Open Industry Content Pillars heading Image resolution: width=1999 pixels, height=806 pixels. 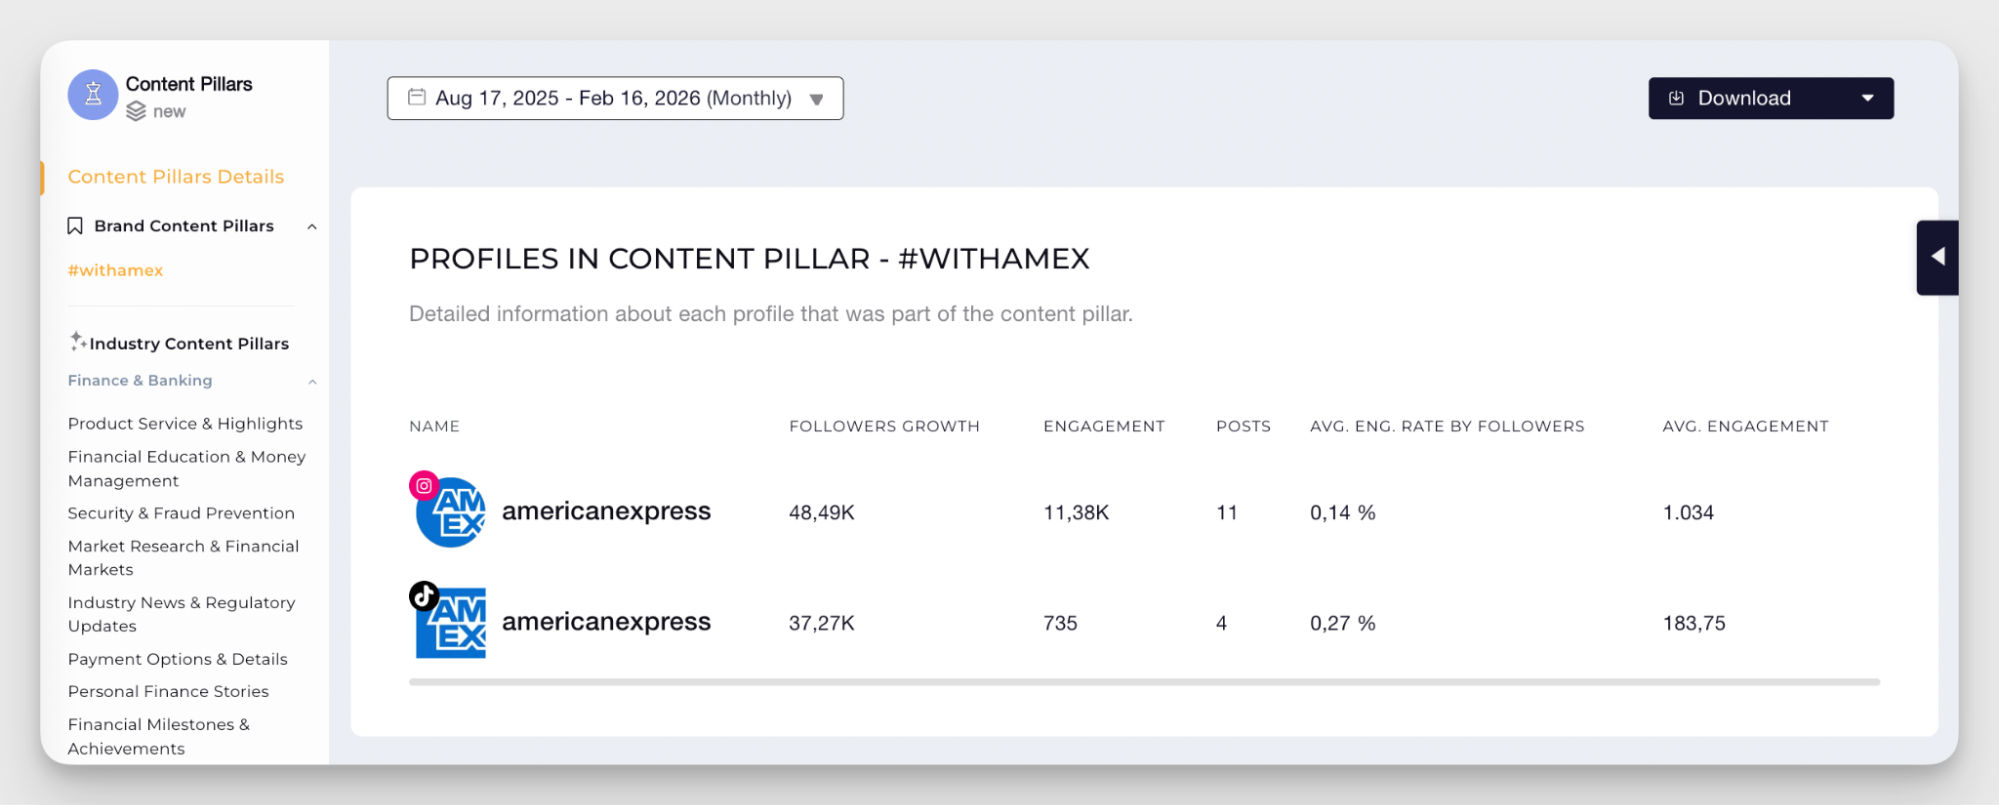[x=189, y=344]
